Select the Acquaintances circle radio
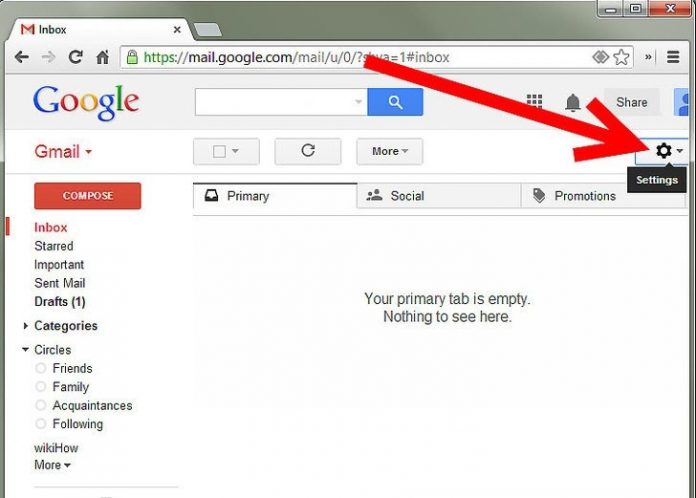Viewport: 696px width, 498px height. pos(40,405)
